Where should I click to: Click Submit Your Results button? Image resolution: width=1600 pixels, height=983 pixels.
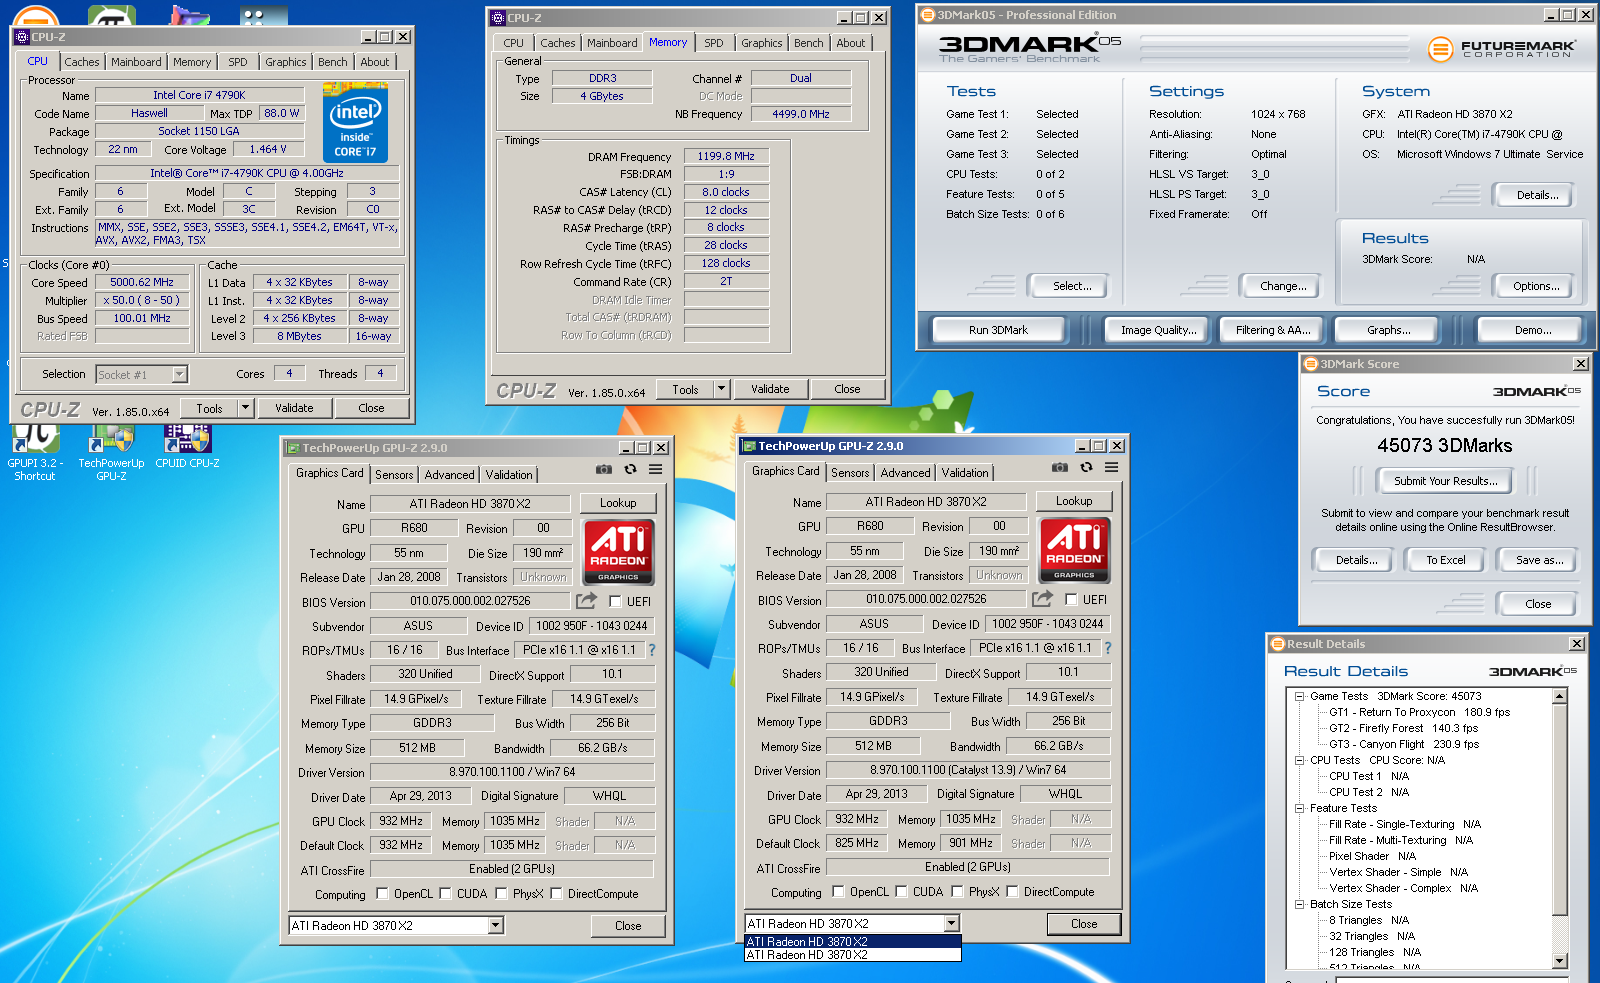tap(1445, 481)
